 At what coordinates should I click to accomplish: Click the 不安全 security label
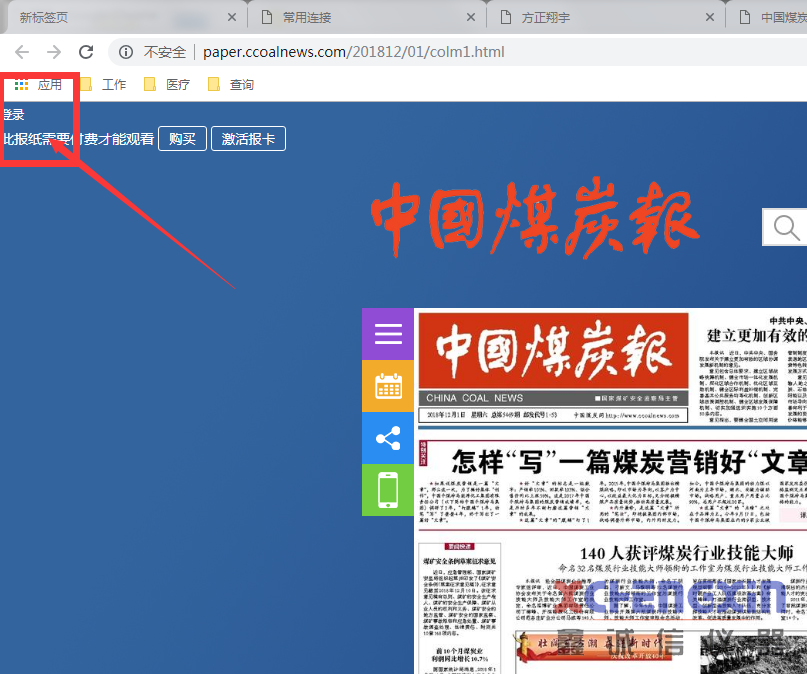pos(165,52)
